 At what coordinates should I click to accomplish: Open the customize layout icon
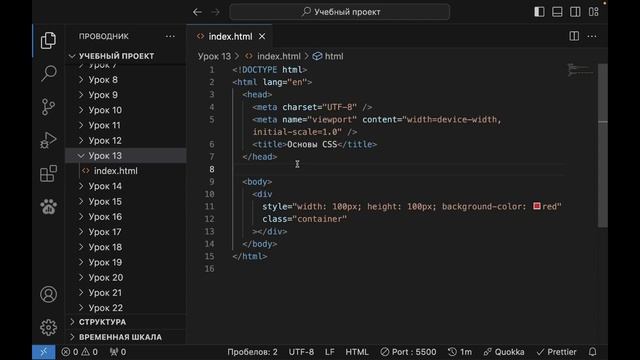pos(593,12)
